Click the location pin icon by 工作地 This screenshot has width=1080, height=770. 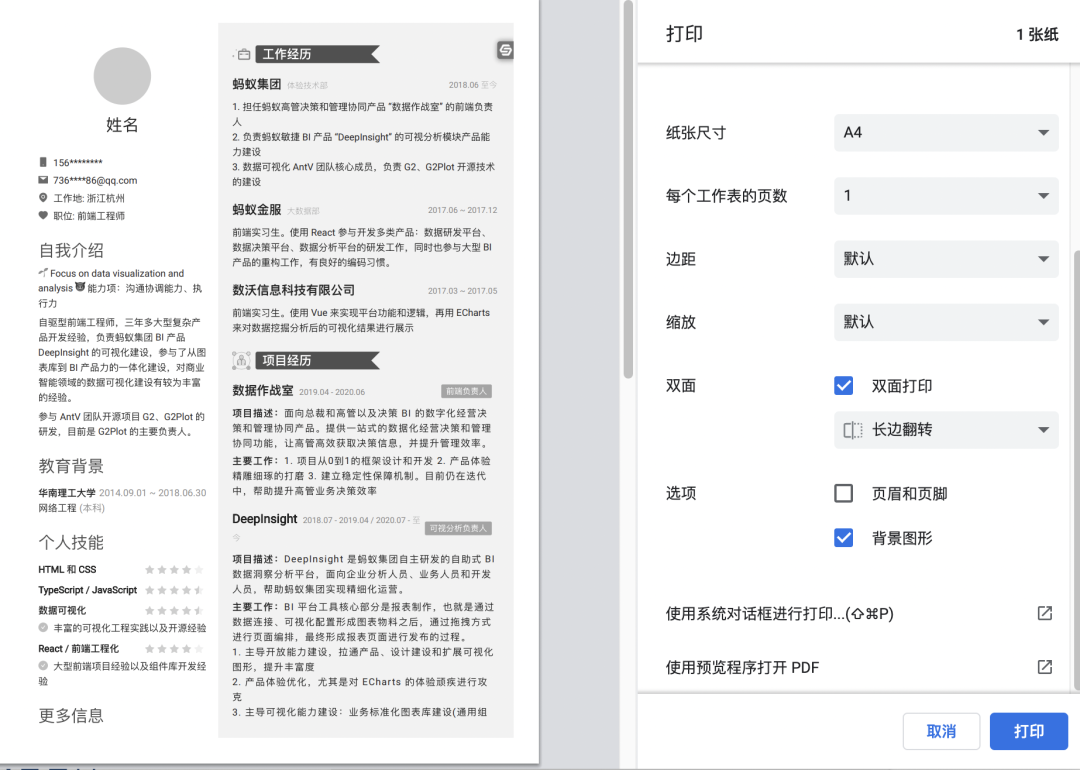pyautogui.click(x=43, y=198)
